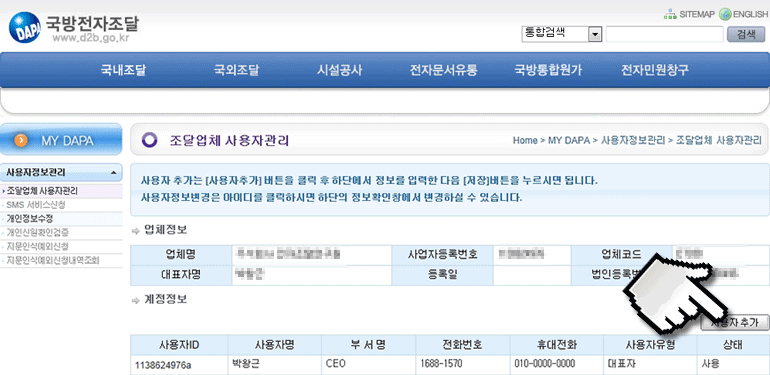Click the 사용자ID column header
Image resolution: width=770 pixels, height=375 pixels.
pos(179,345)
